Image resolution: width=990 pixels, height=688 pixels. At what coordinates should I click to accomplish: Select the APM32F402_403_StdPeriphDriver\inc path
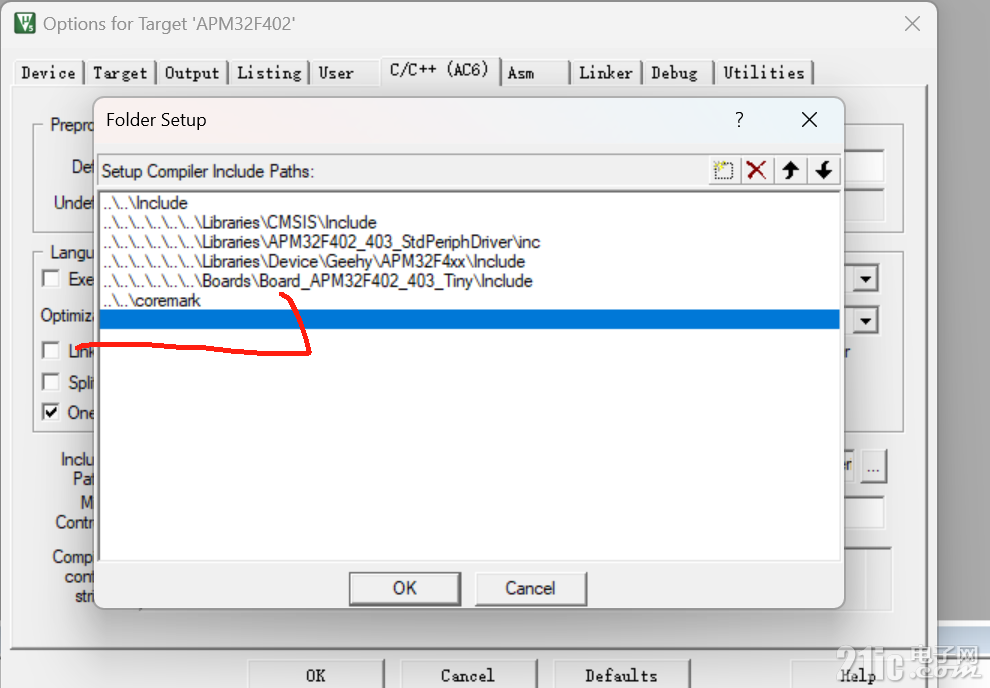pyautogui.click(x=469, y=242)
